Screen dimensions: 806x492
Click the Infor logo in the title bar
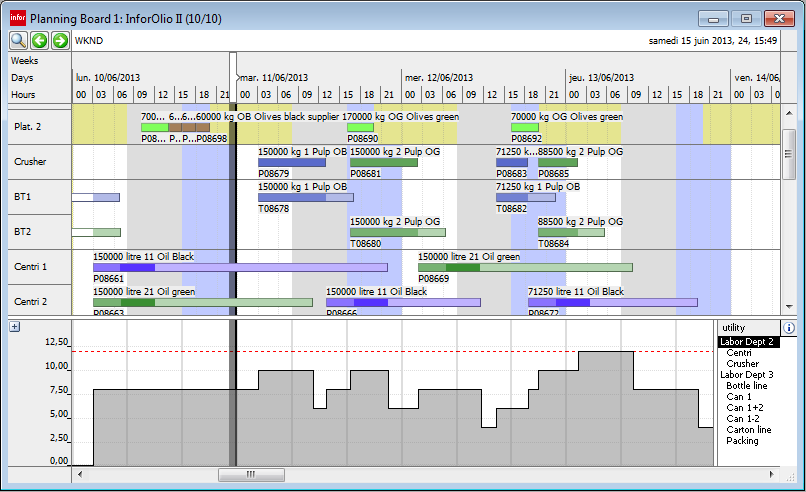[x=18, y=18]
